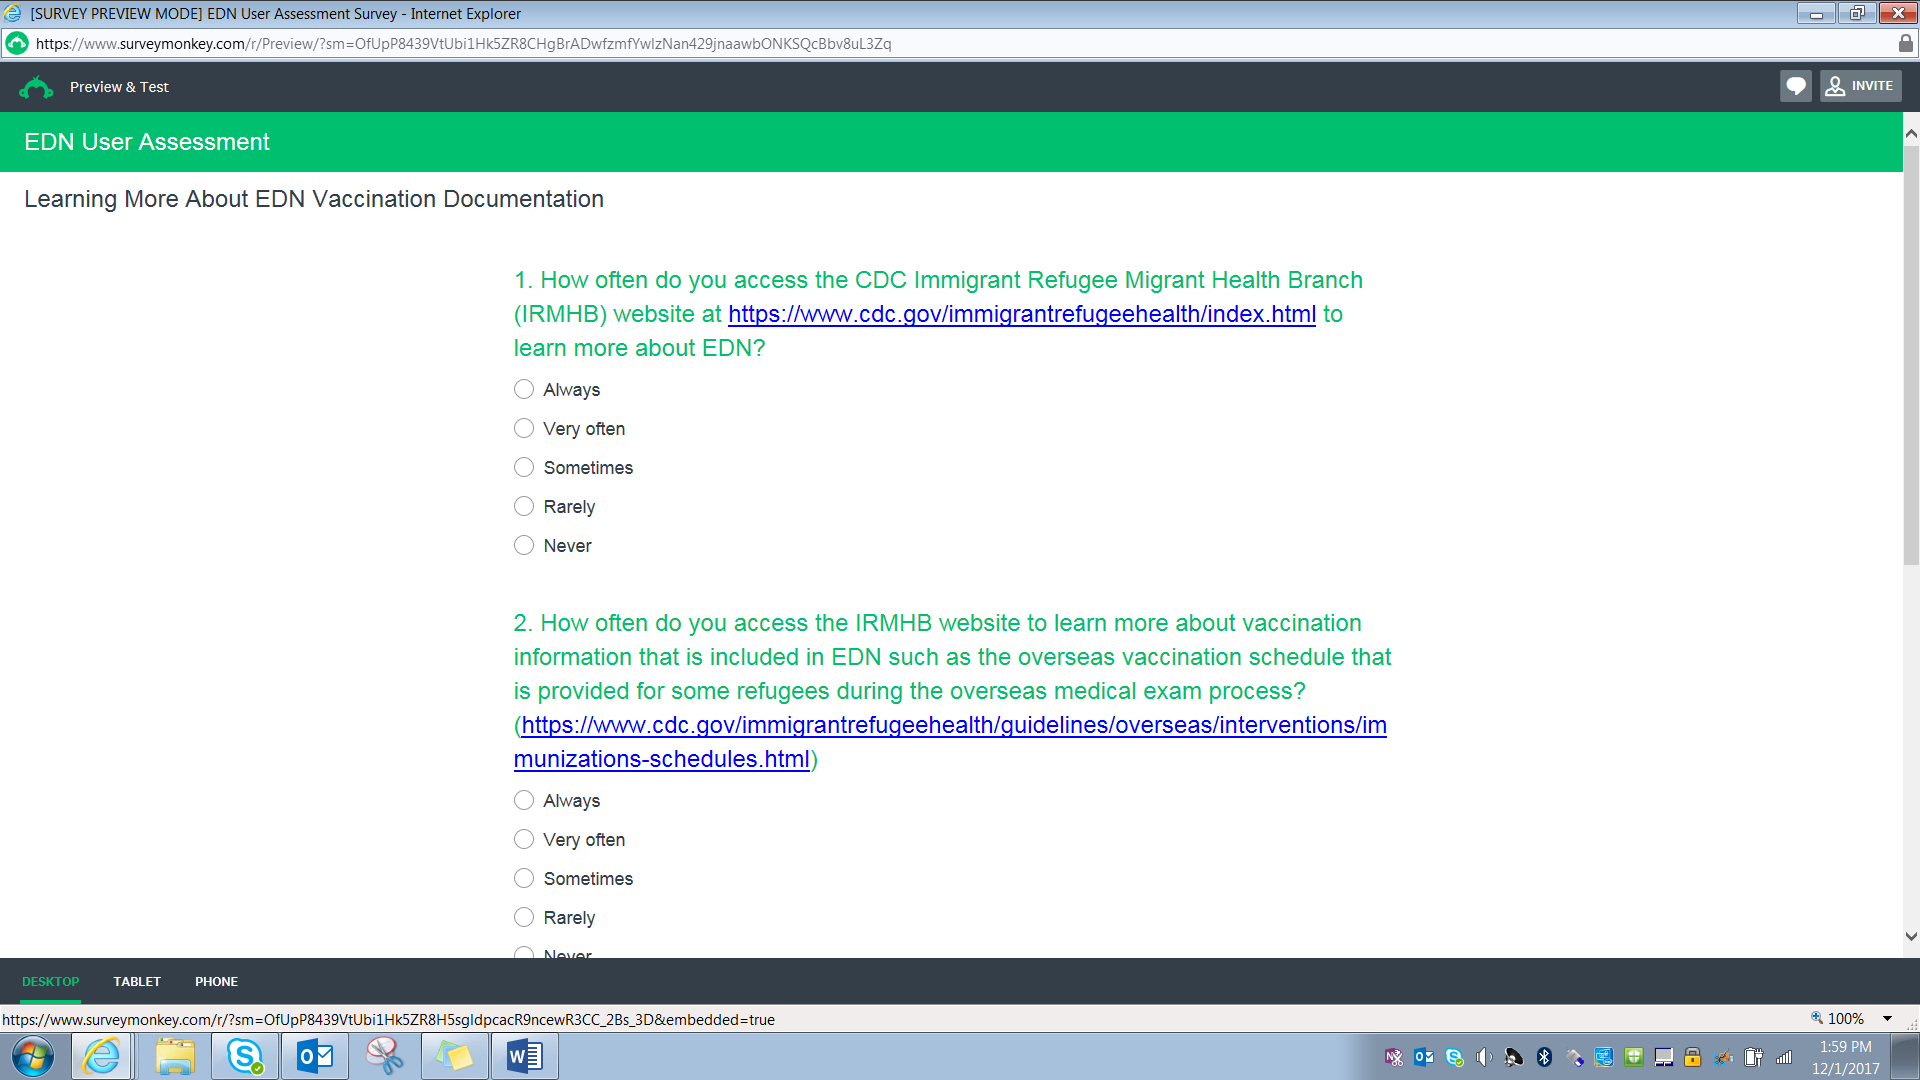1920x1080 pixels.
Task: Open the comments speech bubble icon
Action: [1795, 86]
